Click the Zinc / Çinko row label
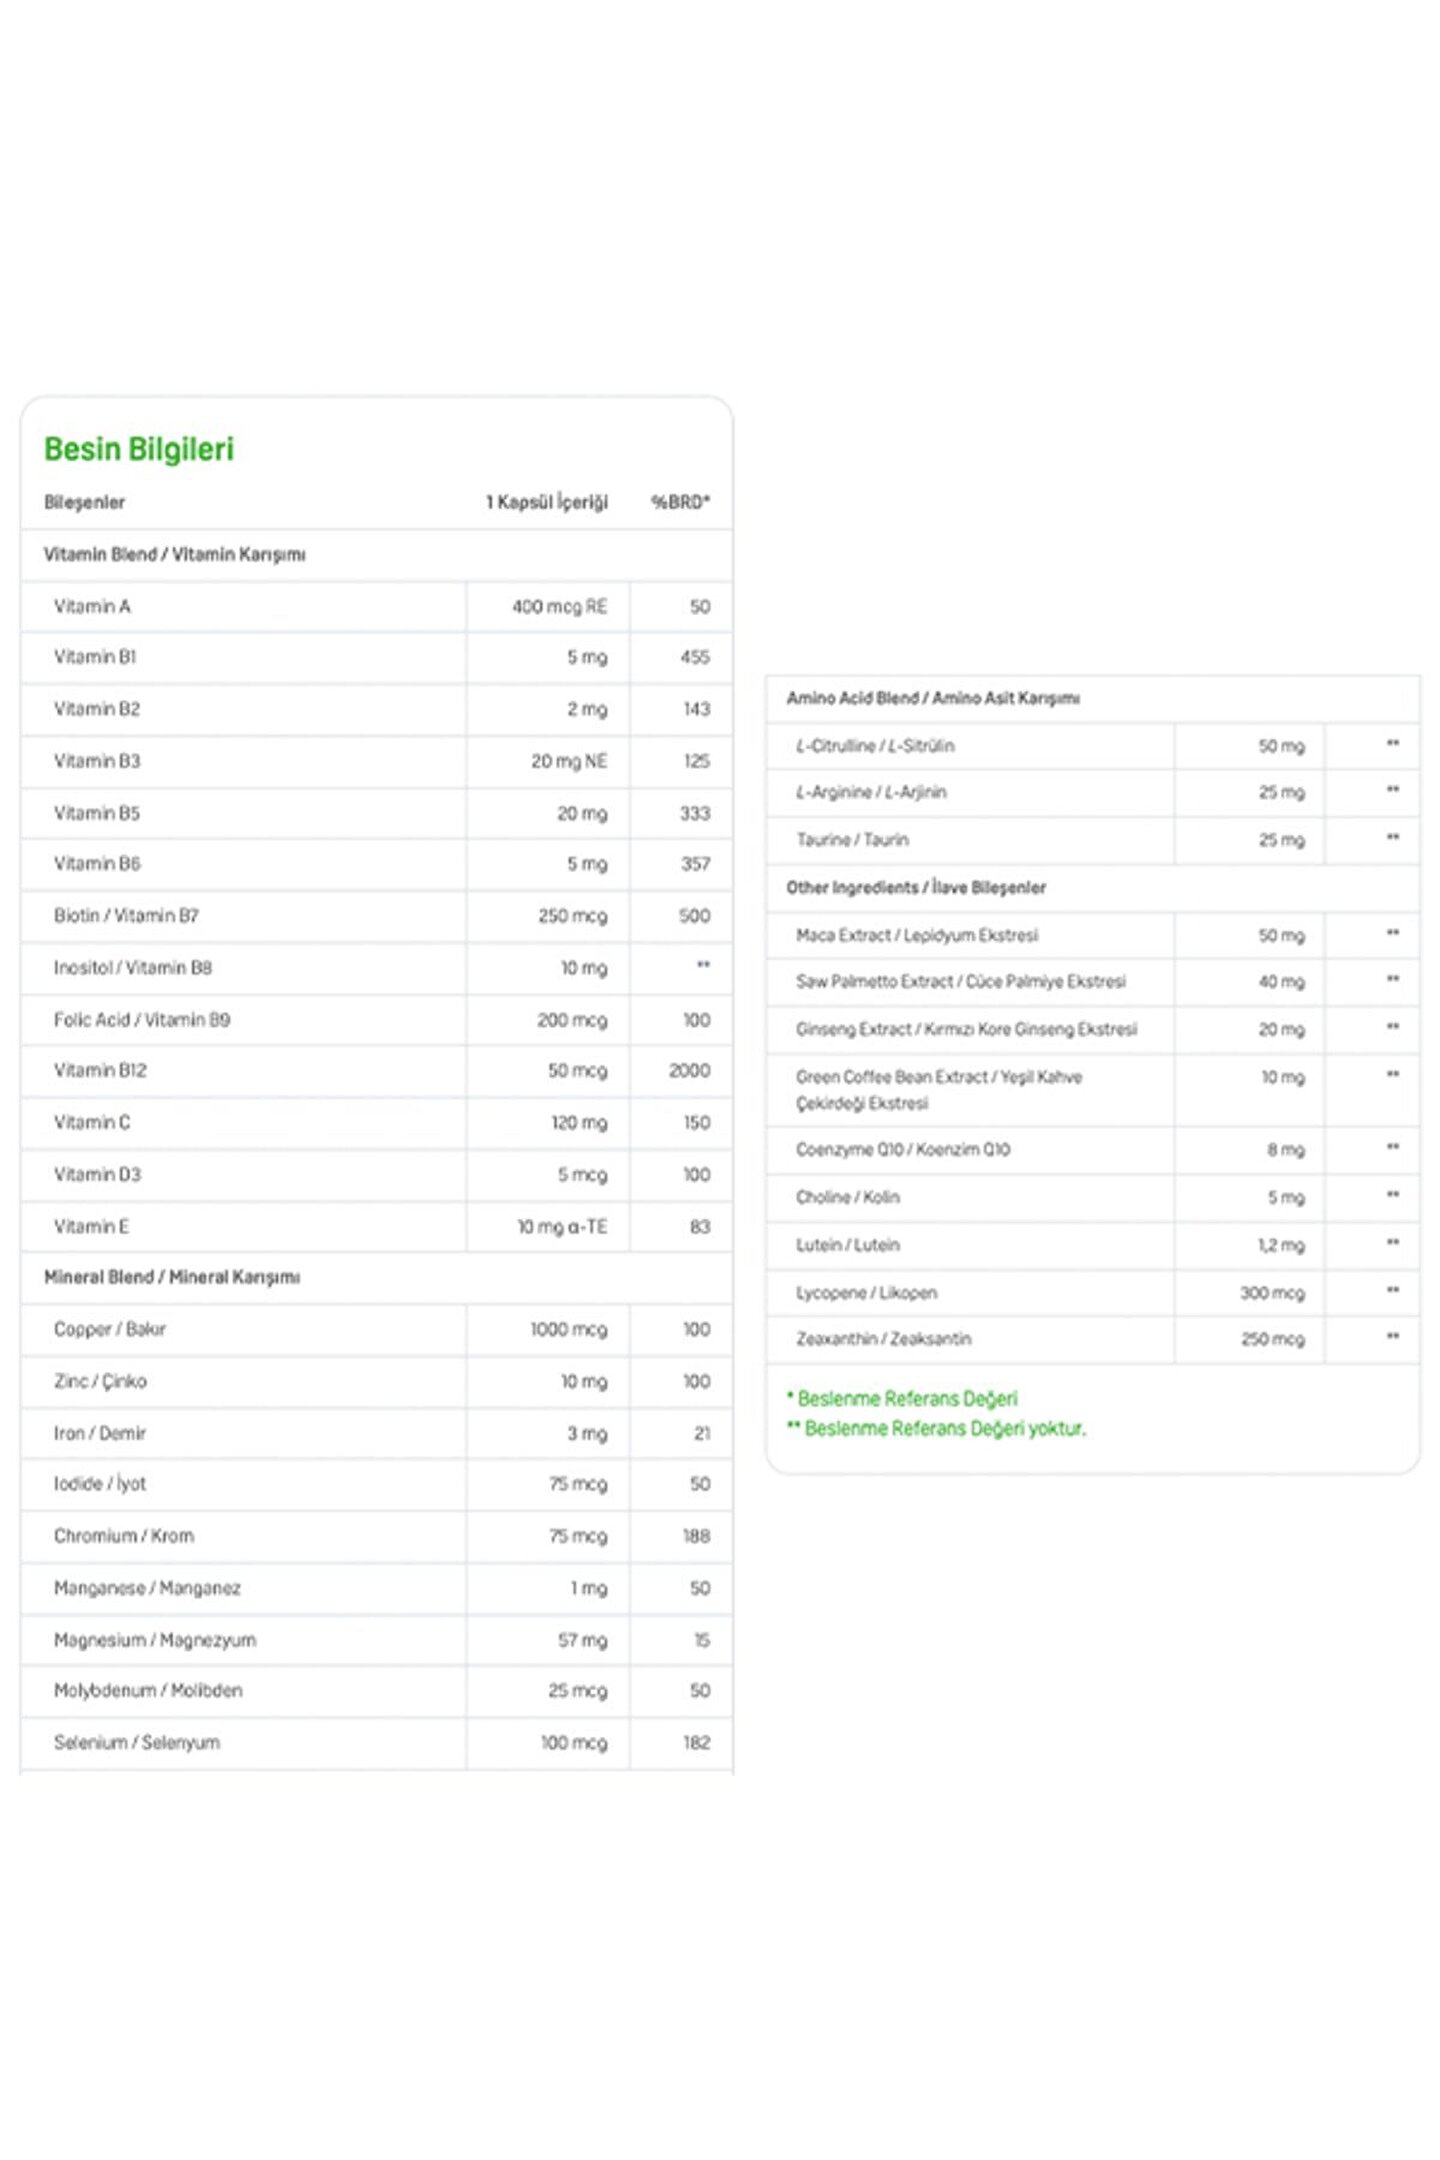This screenshot has height=2160, width=1440. coord(100,1381)
